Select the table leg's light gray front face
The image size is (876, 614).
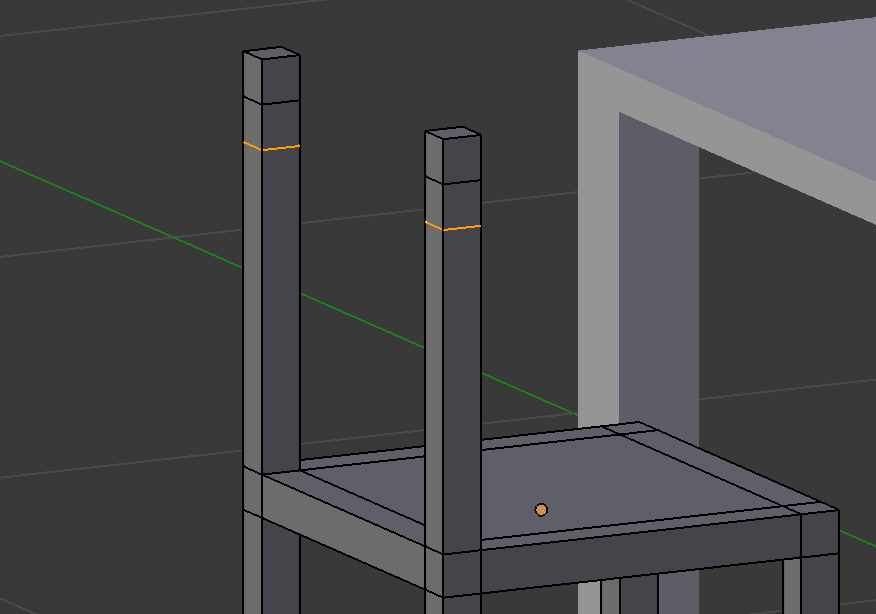coord(598,250)
